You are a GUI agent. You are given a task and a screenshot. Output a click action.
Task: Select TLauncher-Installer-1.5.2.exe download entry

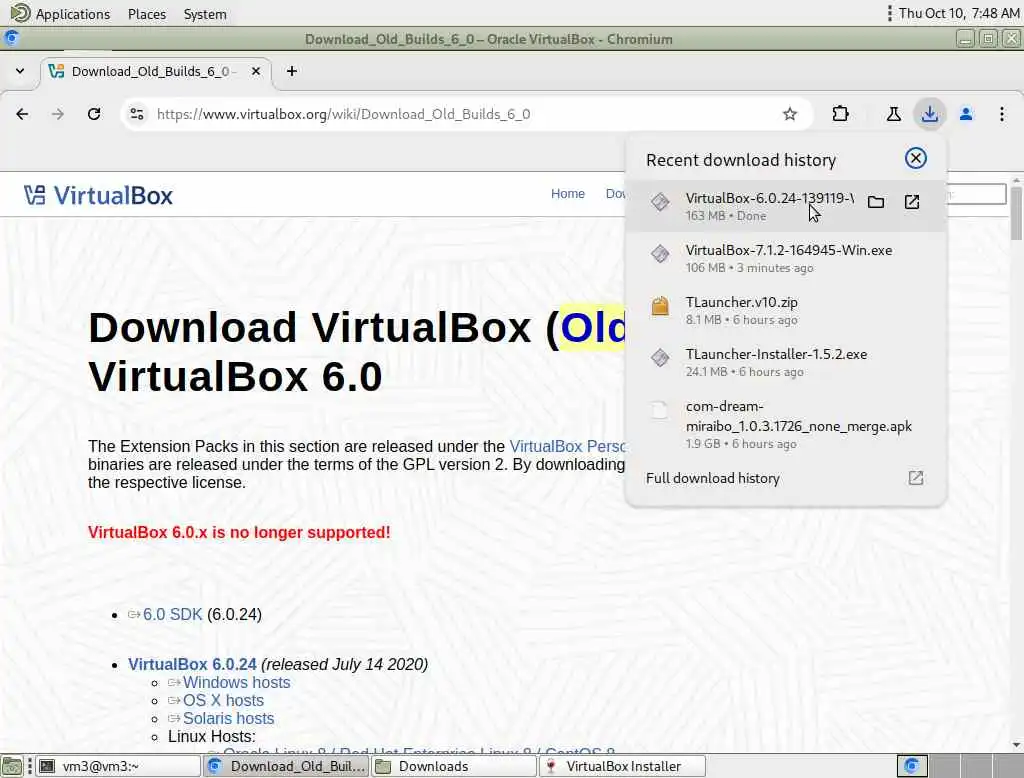point(785,362)
